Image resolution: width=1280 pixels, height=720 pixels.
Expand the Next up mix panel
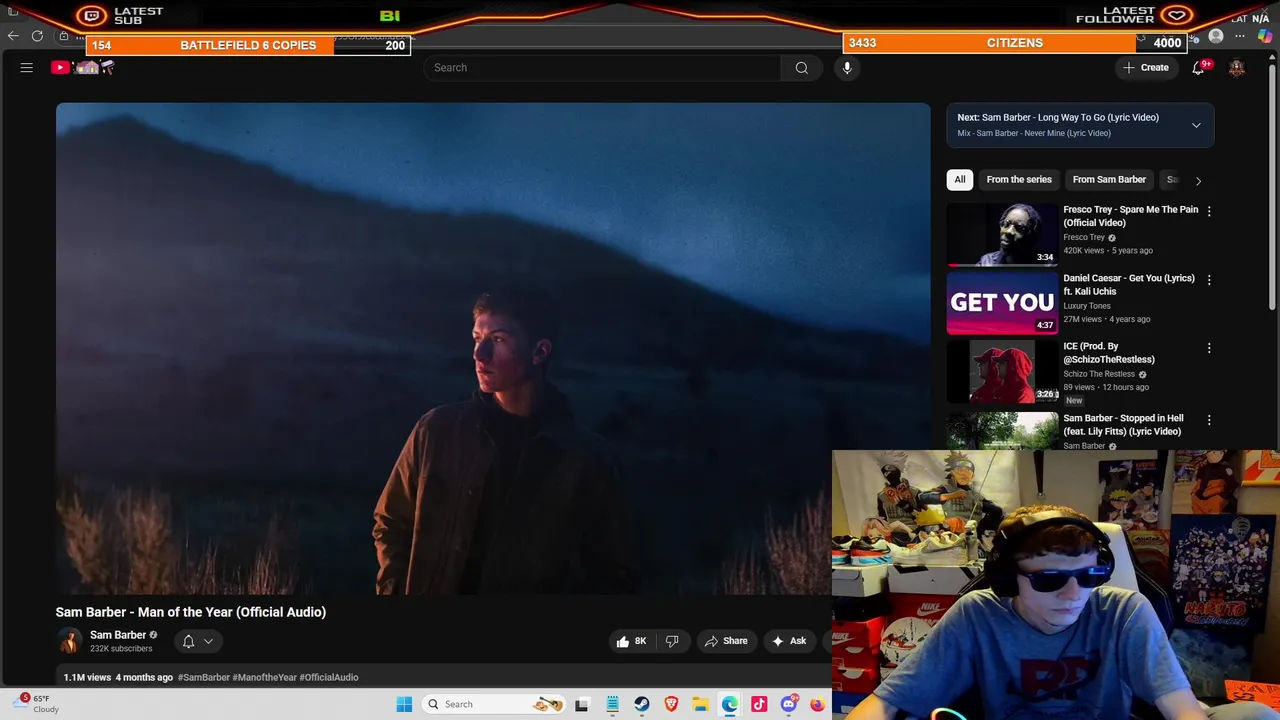tap(1196, 125)
